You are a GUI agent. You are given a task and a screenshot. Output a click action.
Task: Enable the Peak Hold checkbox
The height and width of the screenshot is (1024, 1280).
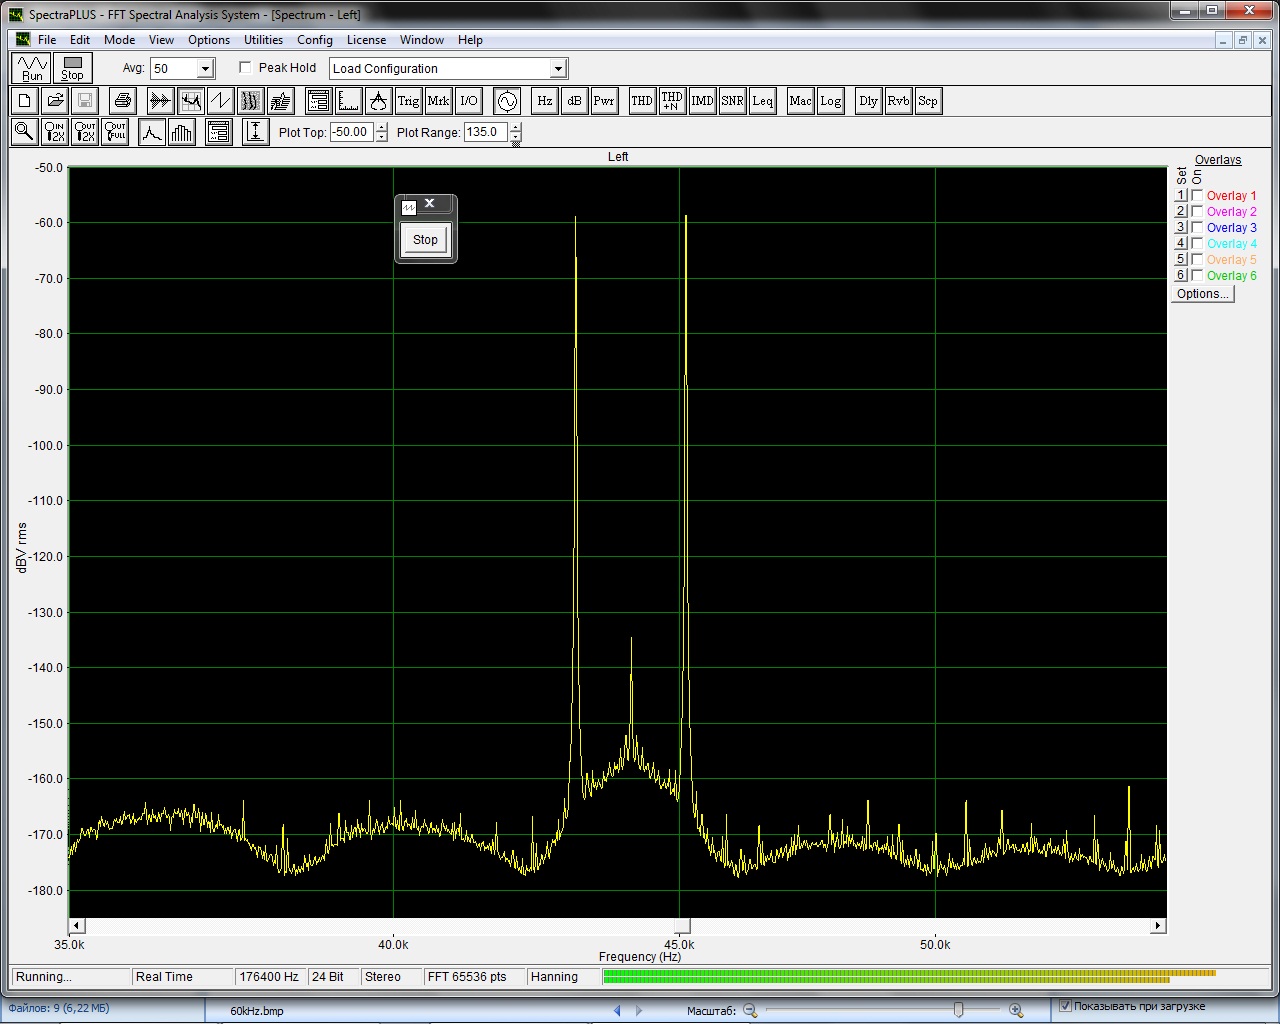point(245,68)
